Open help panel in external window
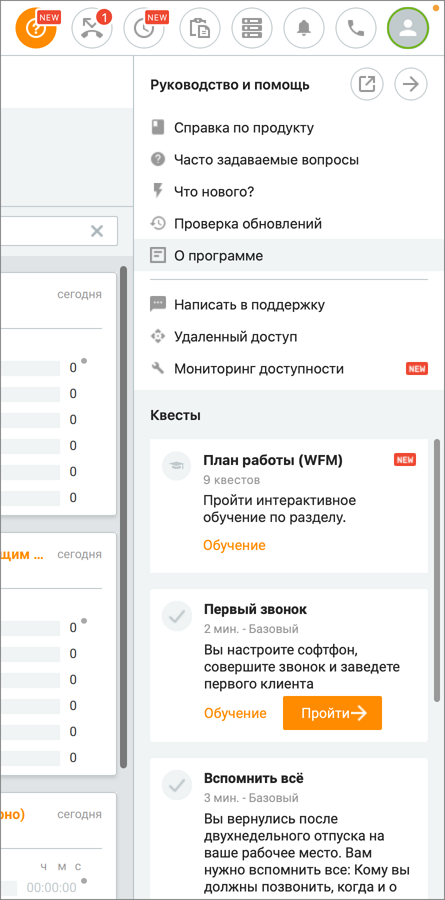 pyautogui.click(x=367, y=85)
